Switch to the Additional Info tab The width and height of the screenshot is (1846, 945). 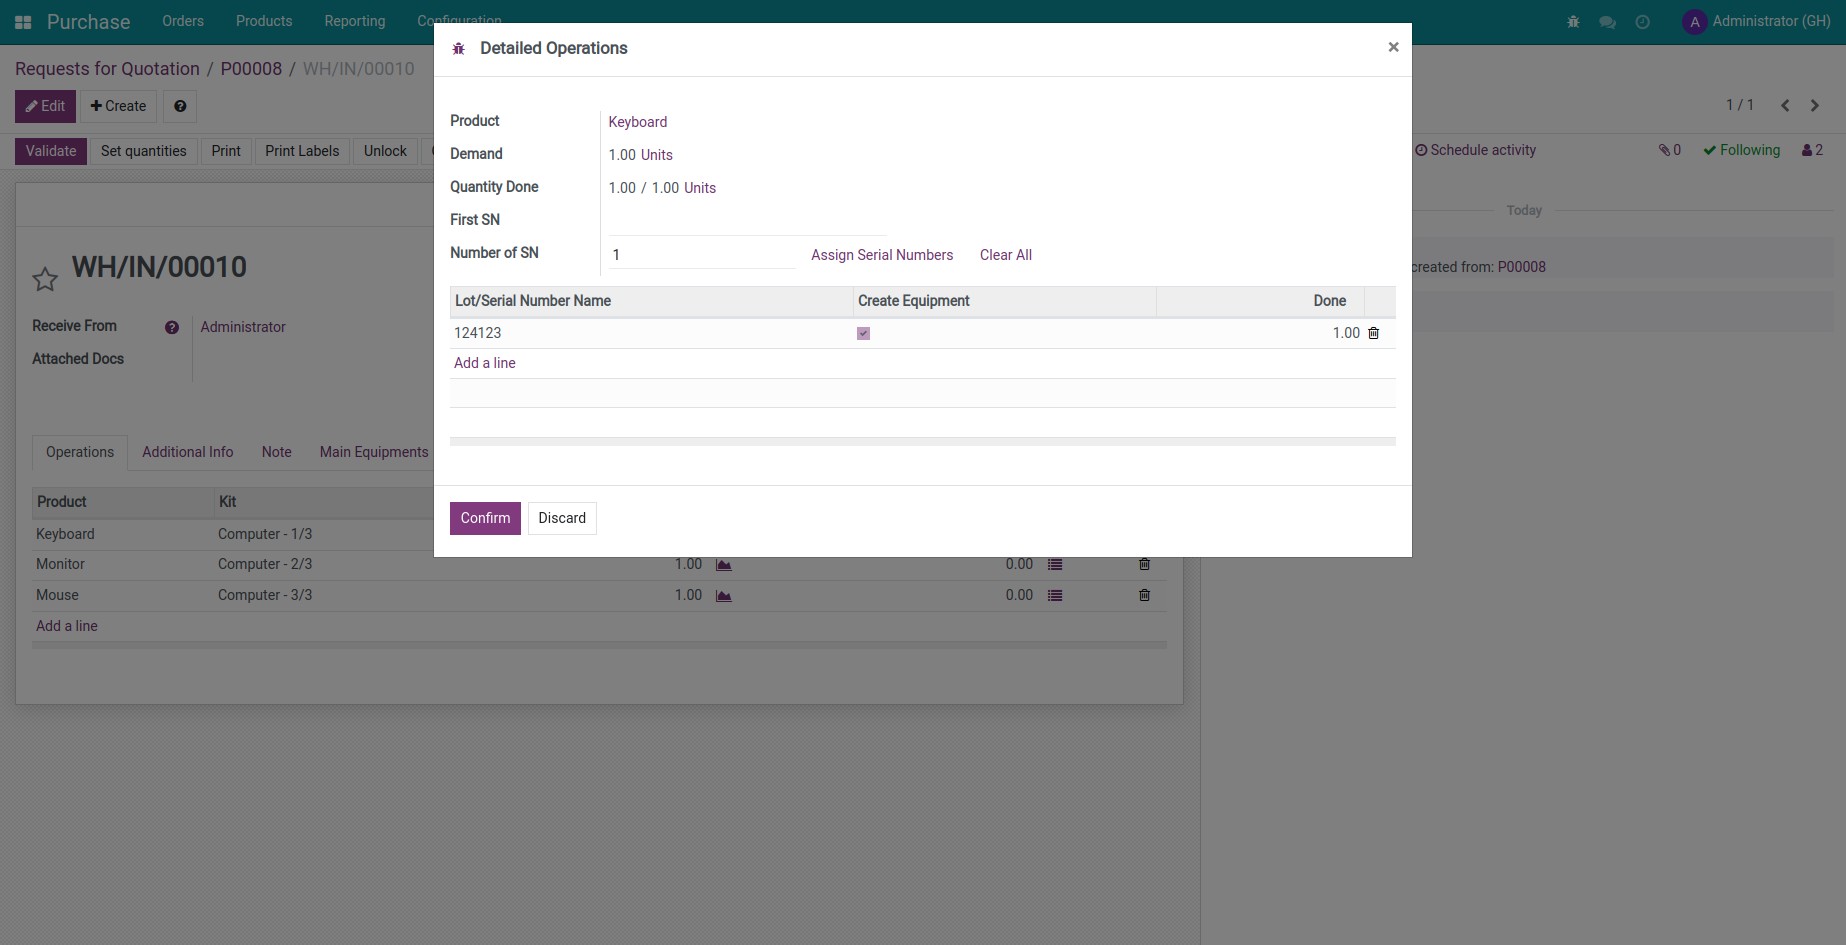point(187,452)
